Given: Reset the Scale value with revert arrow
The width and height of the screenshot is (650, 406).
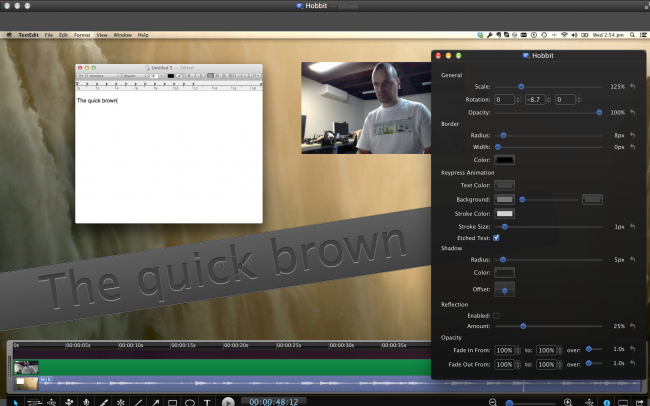Looking at the screenshot, I should (x=632, y=87).
